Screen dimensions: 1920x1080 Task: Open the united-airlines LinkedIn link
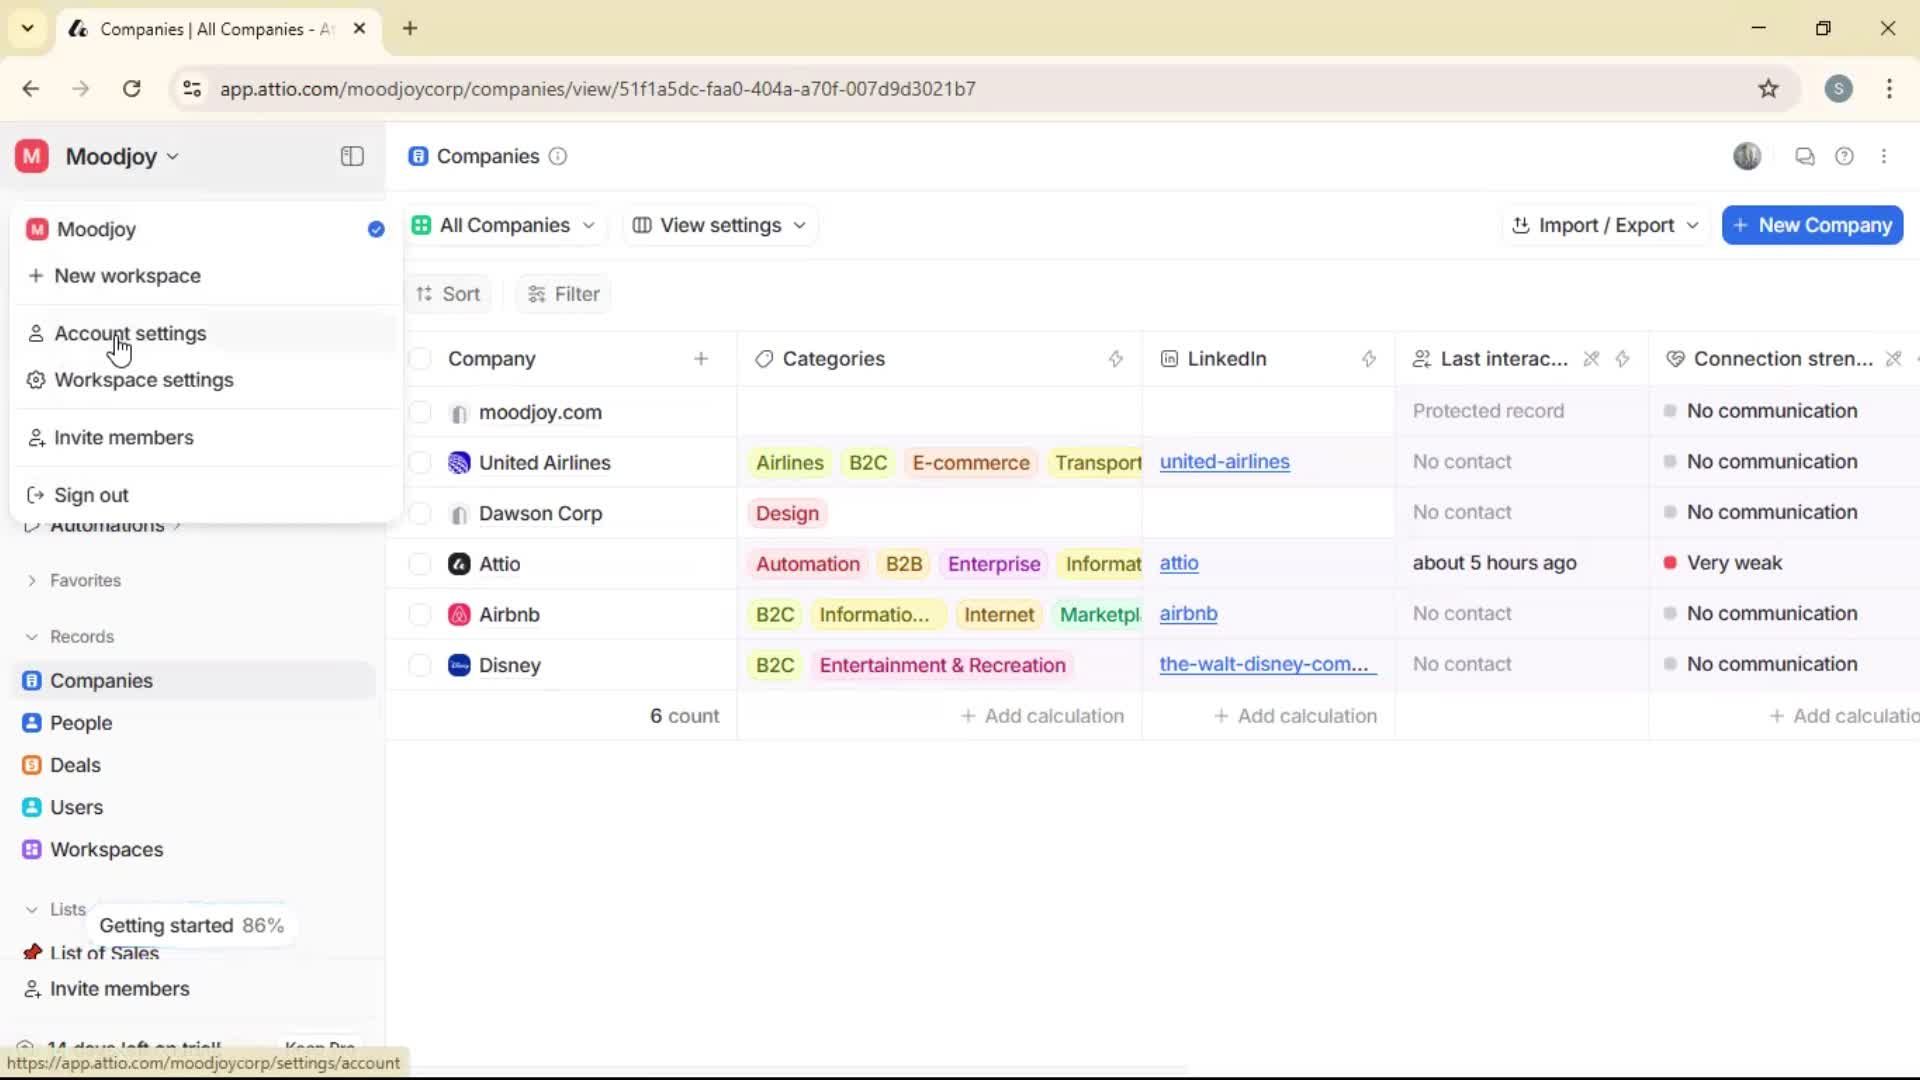pos(1224,462)
